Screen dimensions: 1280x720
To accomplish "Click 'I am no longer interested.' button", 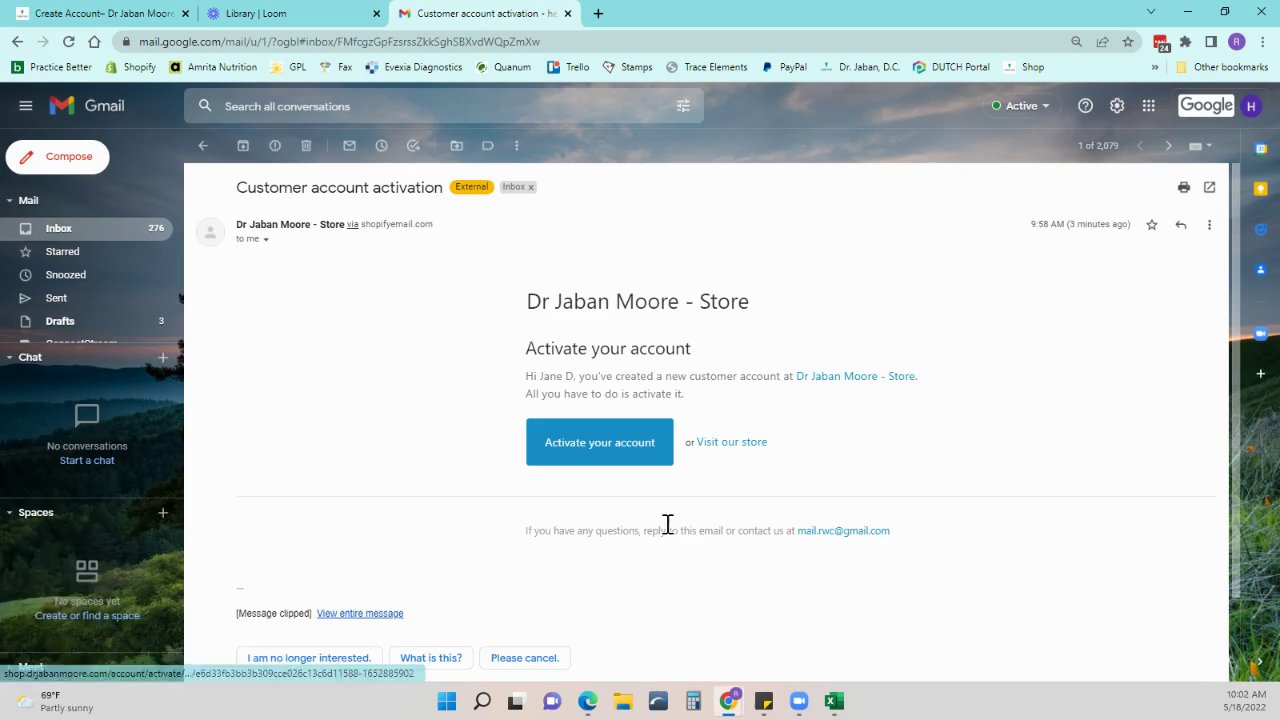I will point(309,658).
